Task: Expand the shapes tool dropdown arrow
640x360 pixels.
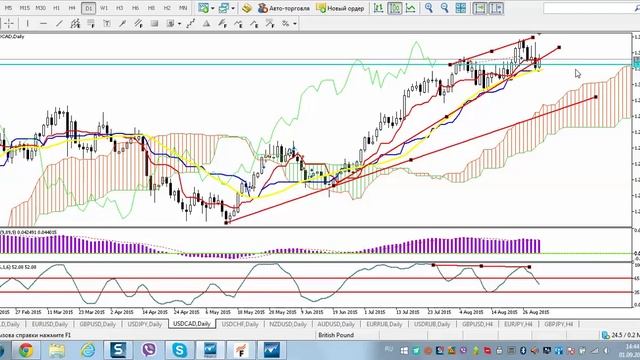Action: click(179, 24)
